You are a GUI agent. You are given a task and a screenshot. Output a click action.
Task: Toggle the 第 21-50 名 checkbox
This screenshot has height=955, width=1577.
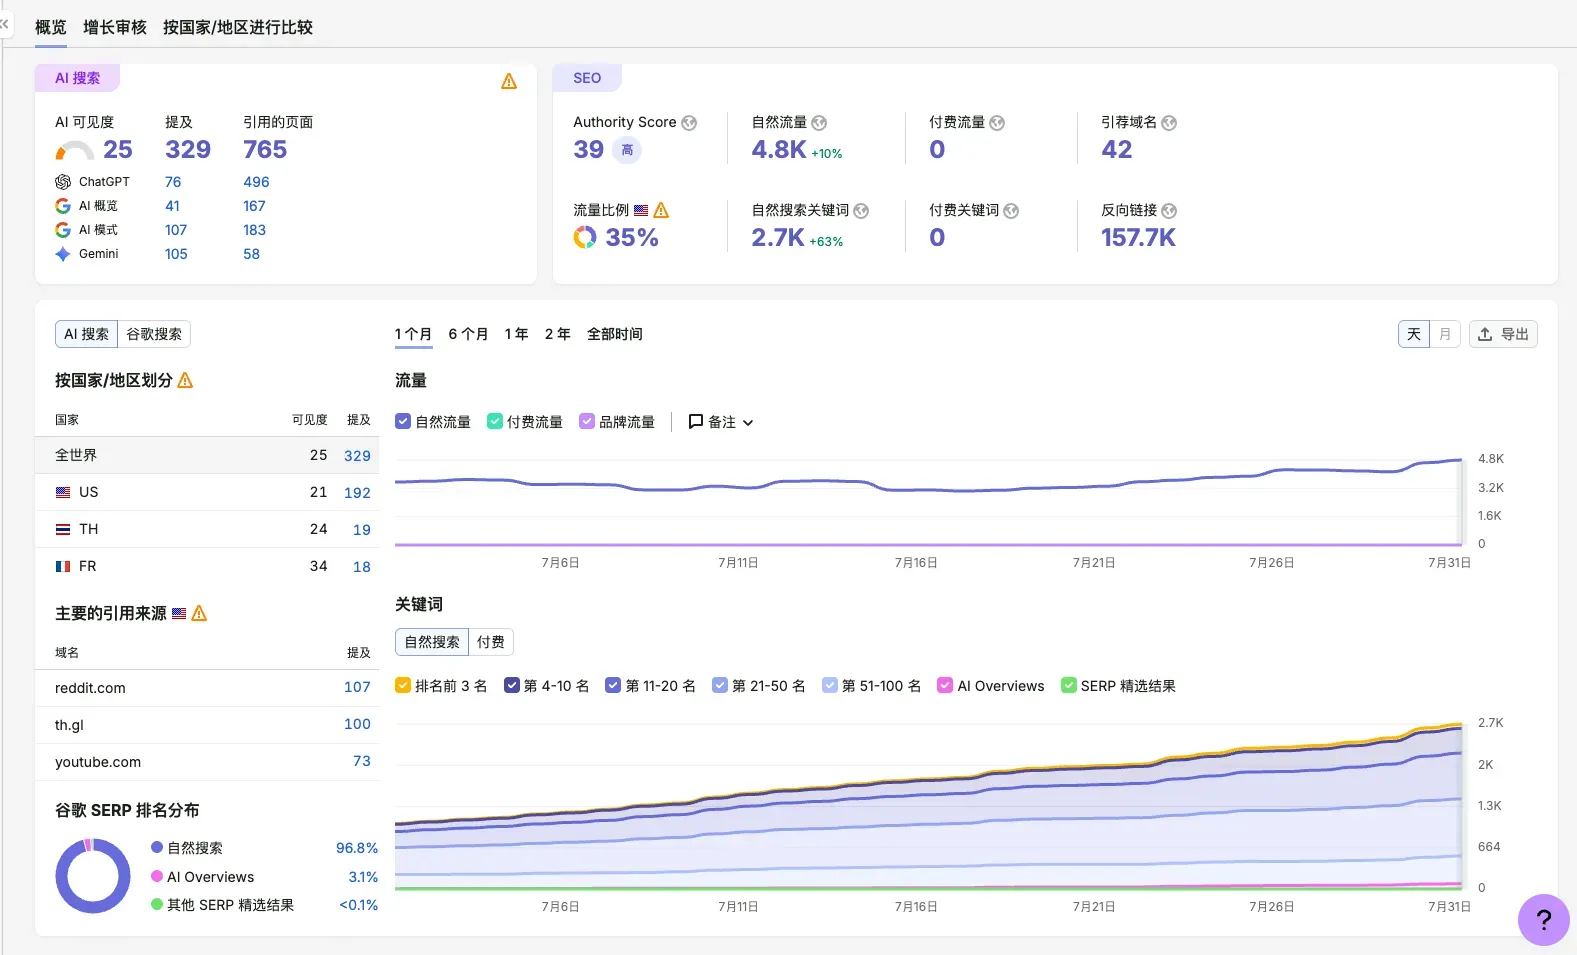pyautogui.click(x=720, y=685)
